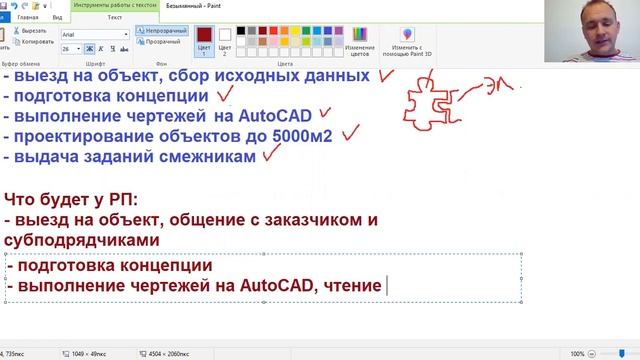Open the Customize Quick Access Toolbar arrow
Viewport: 640px width, 360px height.
pyautogui.click(x=45, y=6)
